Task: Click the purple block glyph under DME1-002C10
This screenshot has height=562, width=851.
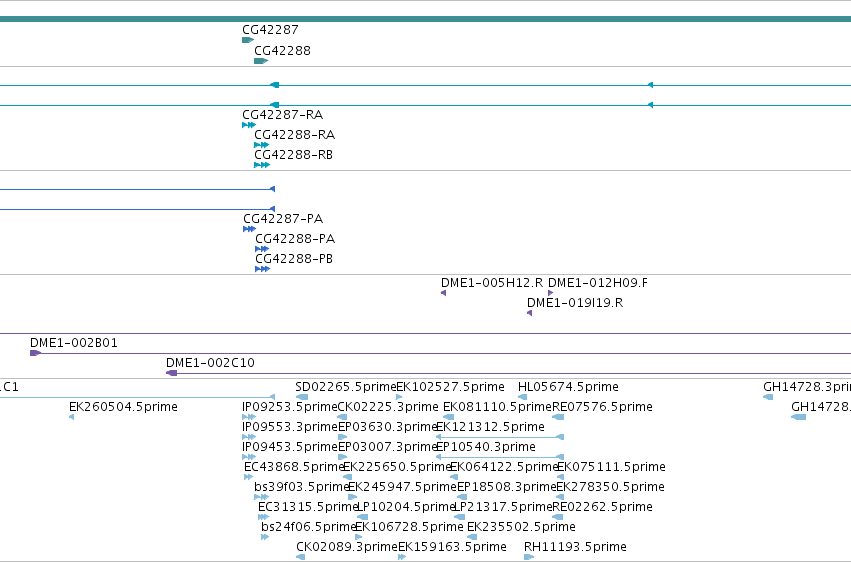Action: click(172, 373)
